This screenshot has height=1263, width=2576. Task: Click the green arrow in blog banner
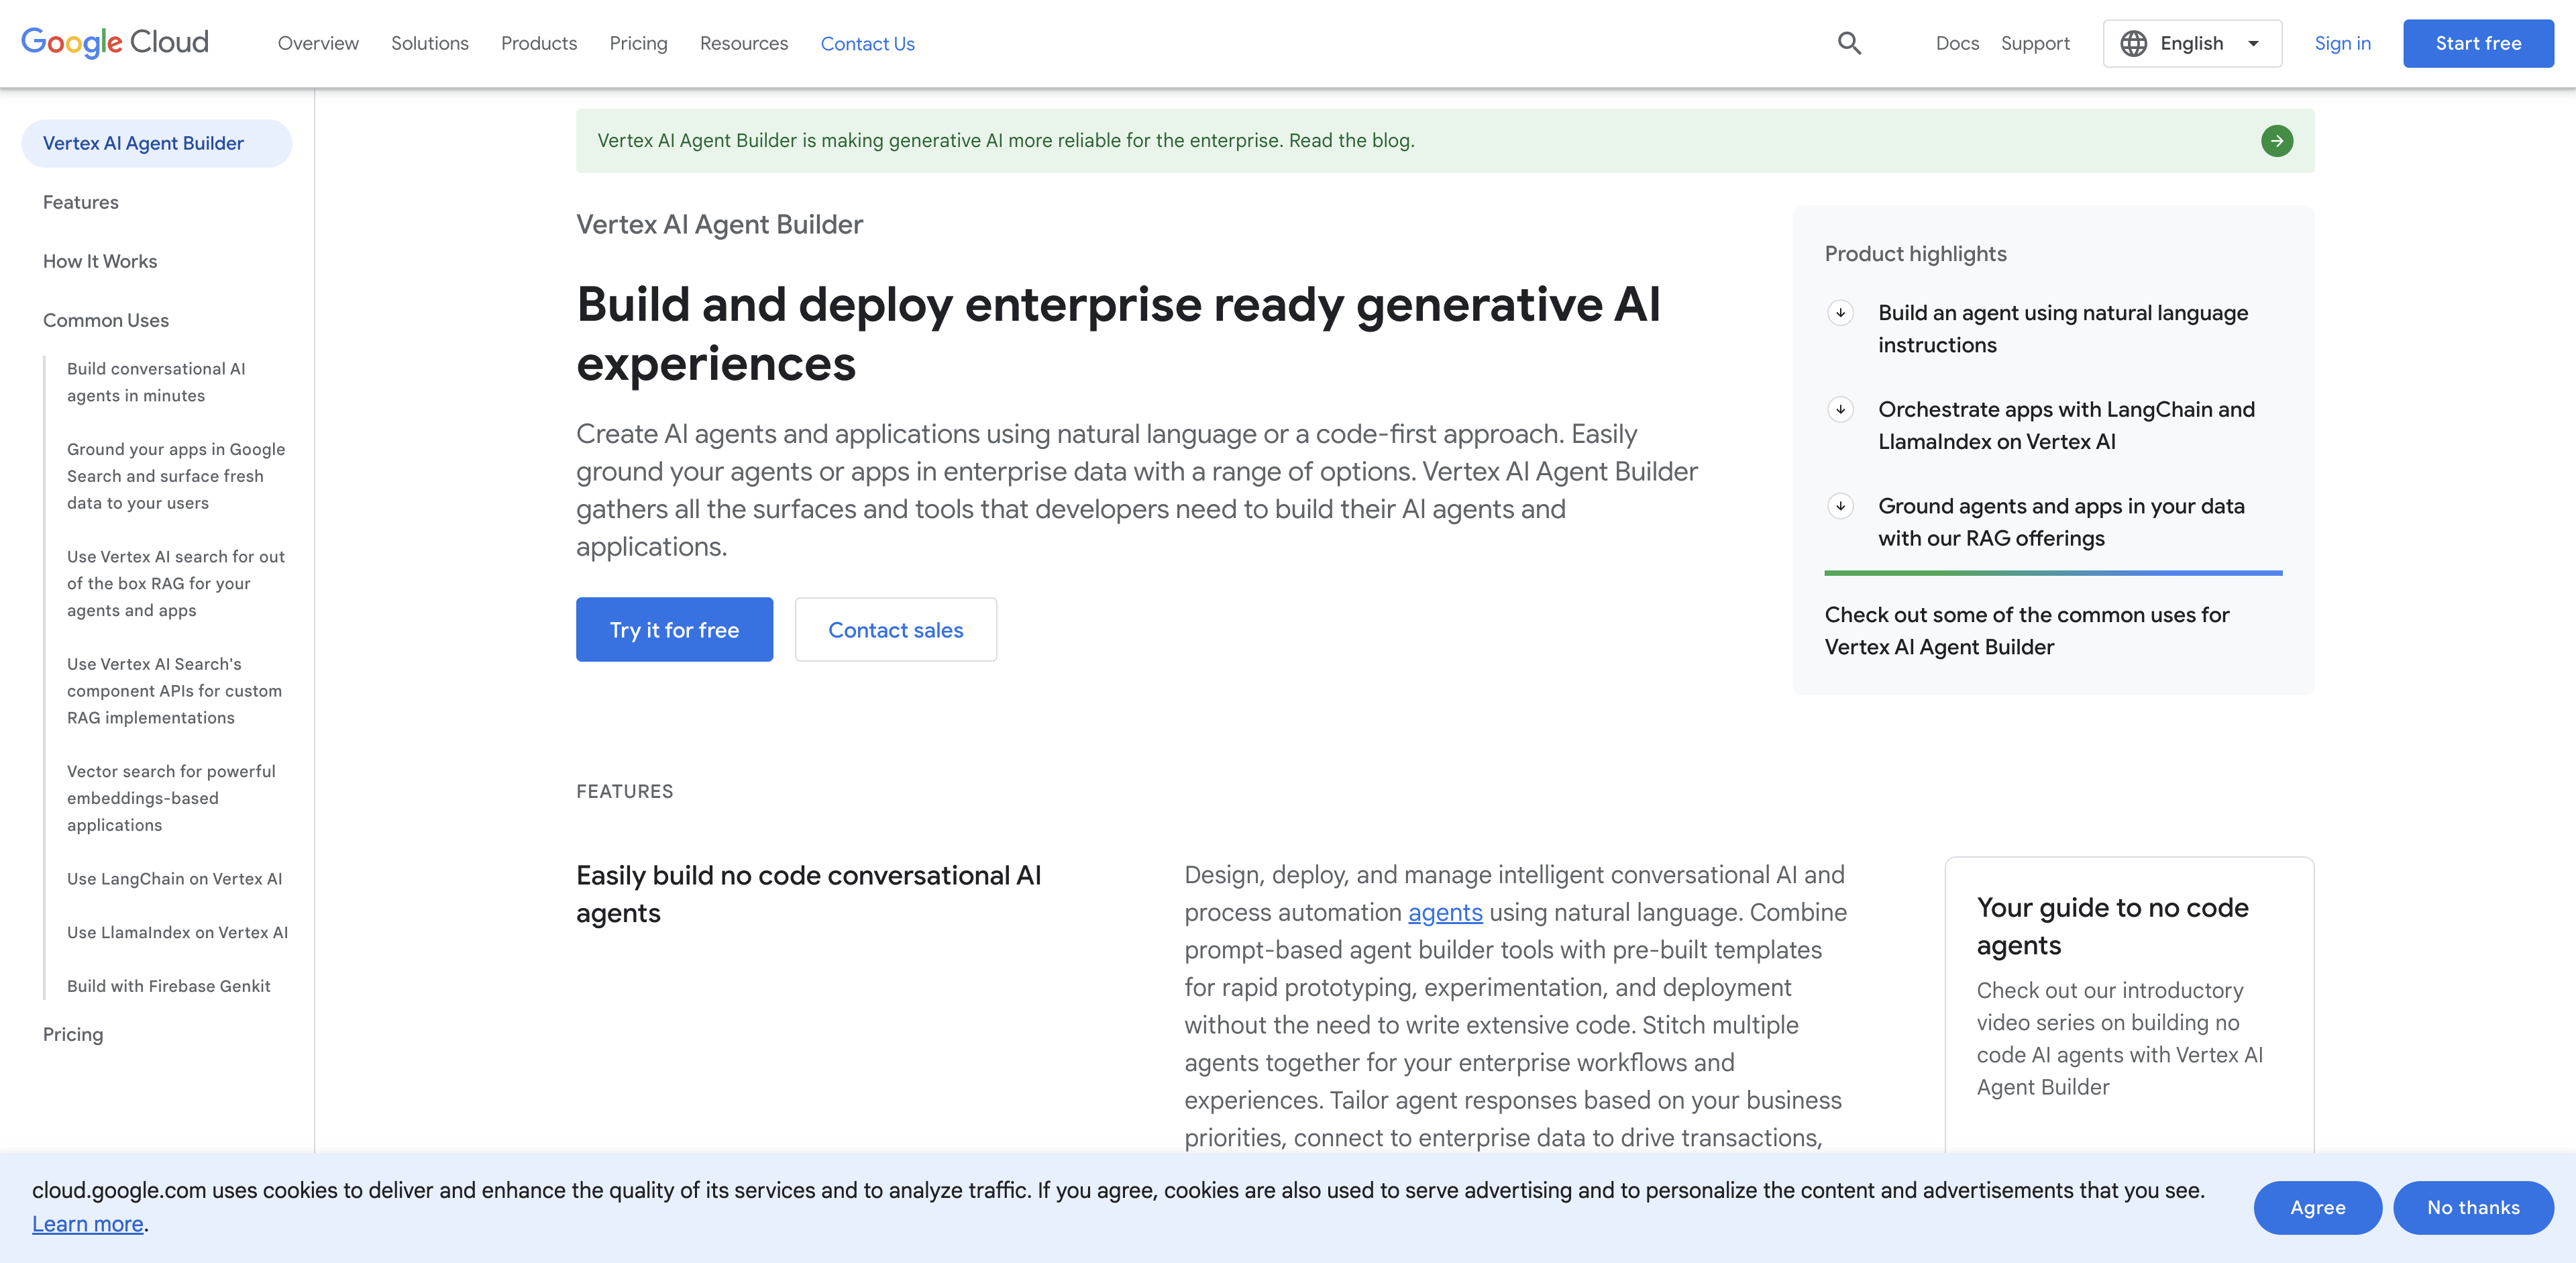[2277, 141]
